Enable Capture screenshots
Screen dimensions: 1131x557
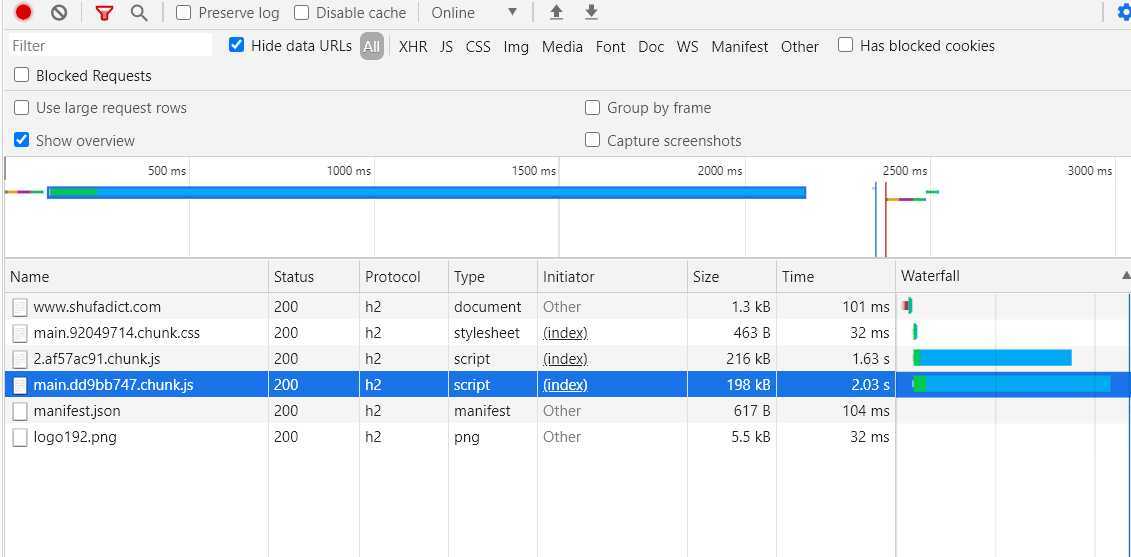[x=592, y=140]
